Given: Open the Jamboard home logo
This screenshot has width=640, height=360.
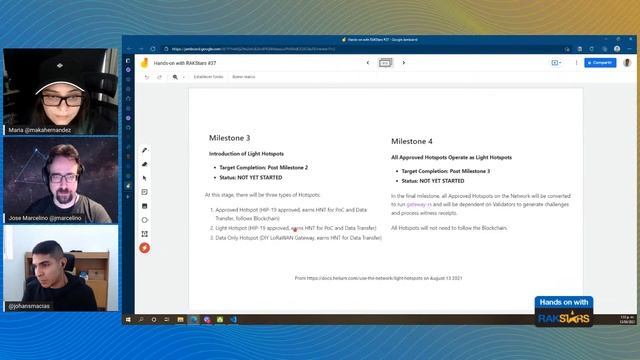Looking at the screenshot, I should pyautogui.click(x=144, y=63).
